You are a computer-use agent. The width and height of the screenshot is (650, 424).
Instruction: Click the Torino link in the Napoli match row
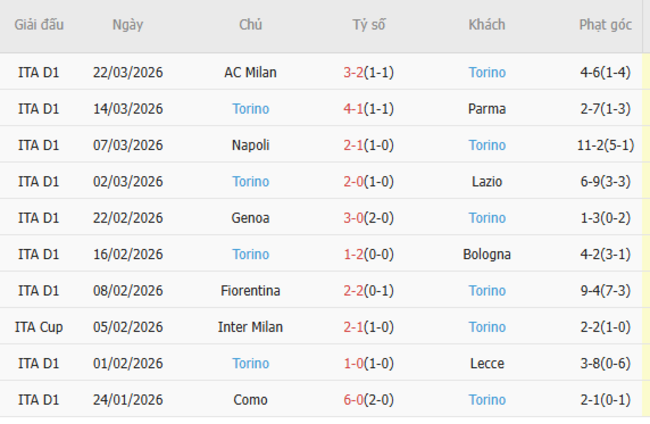[x=487, y=145]
